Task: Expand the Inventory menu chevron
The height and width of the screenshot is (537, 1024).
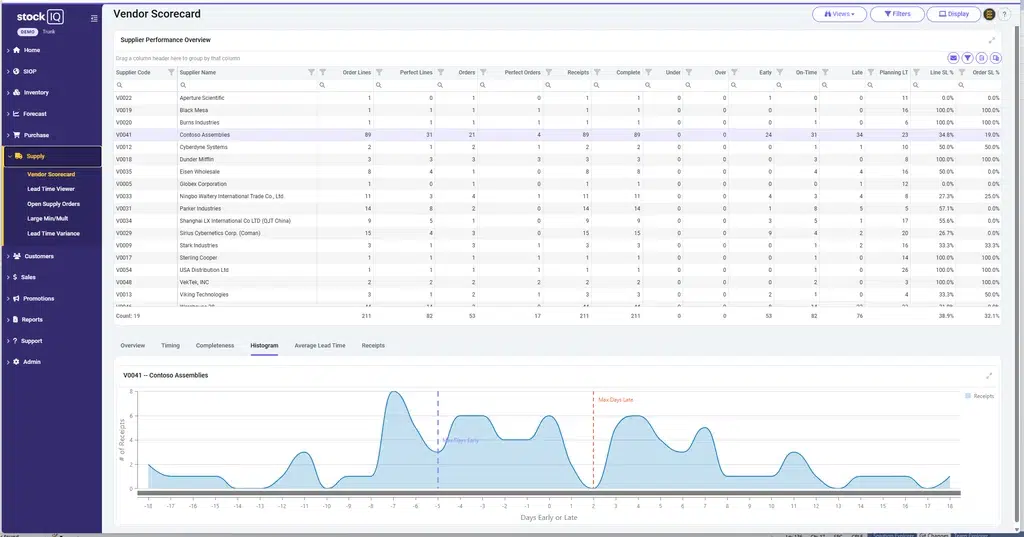Action: [x=8, y=93]
